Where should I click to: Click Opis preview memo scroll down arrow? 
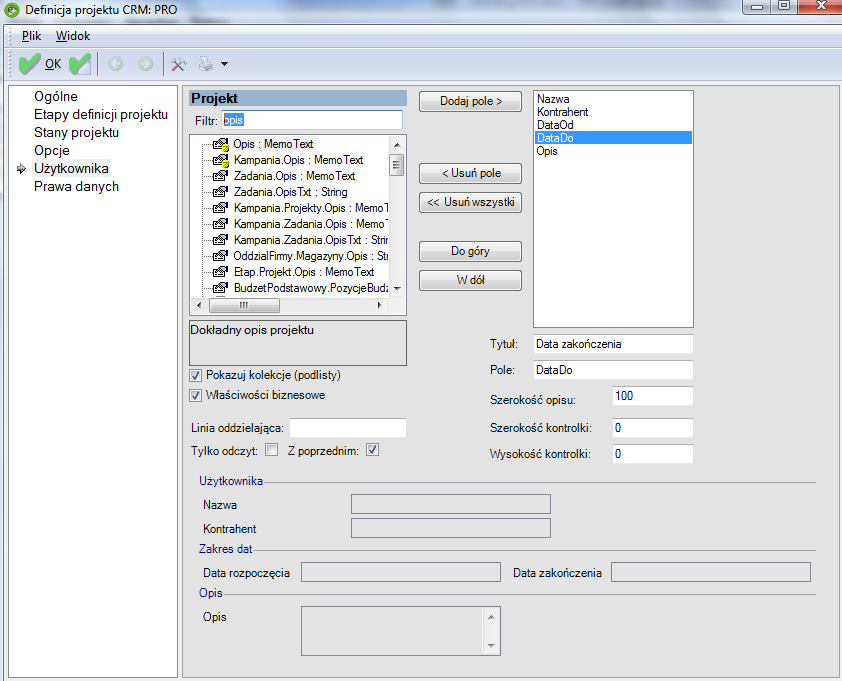(491, 646)
